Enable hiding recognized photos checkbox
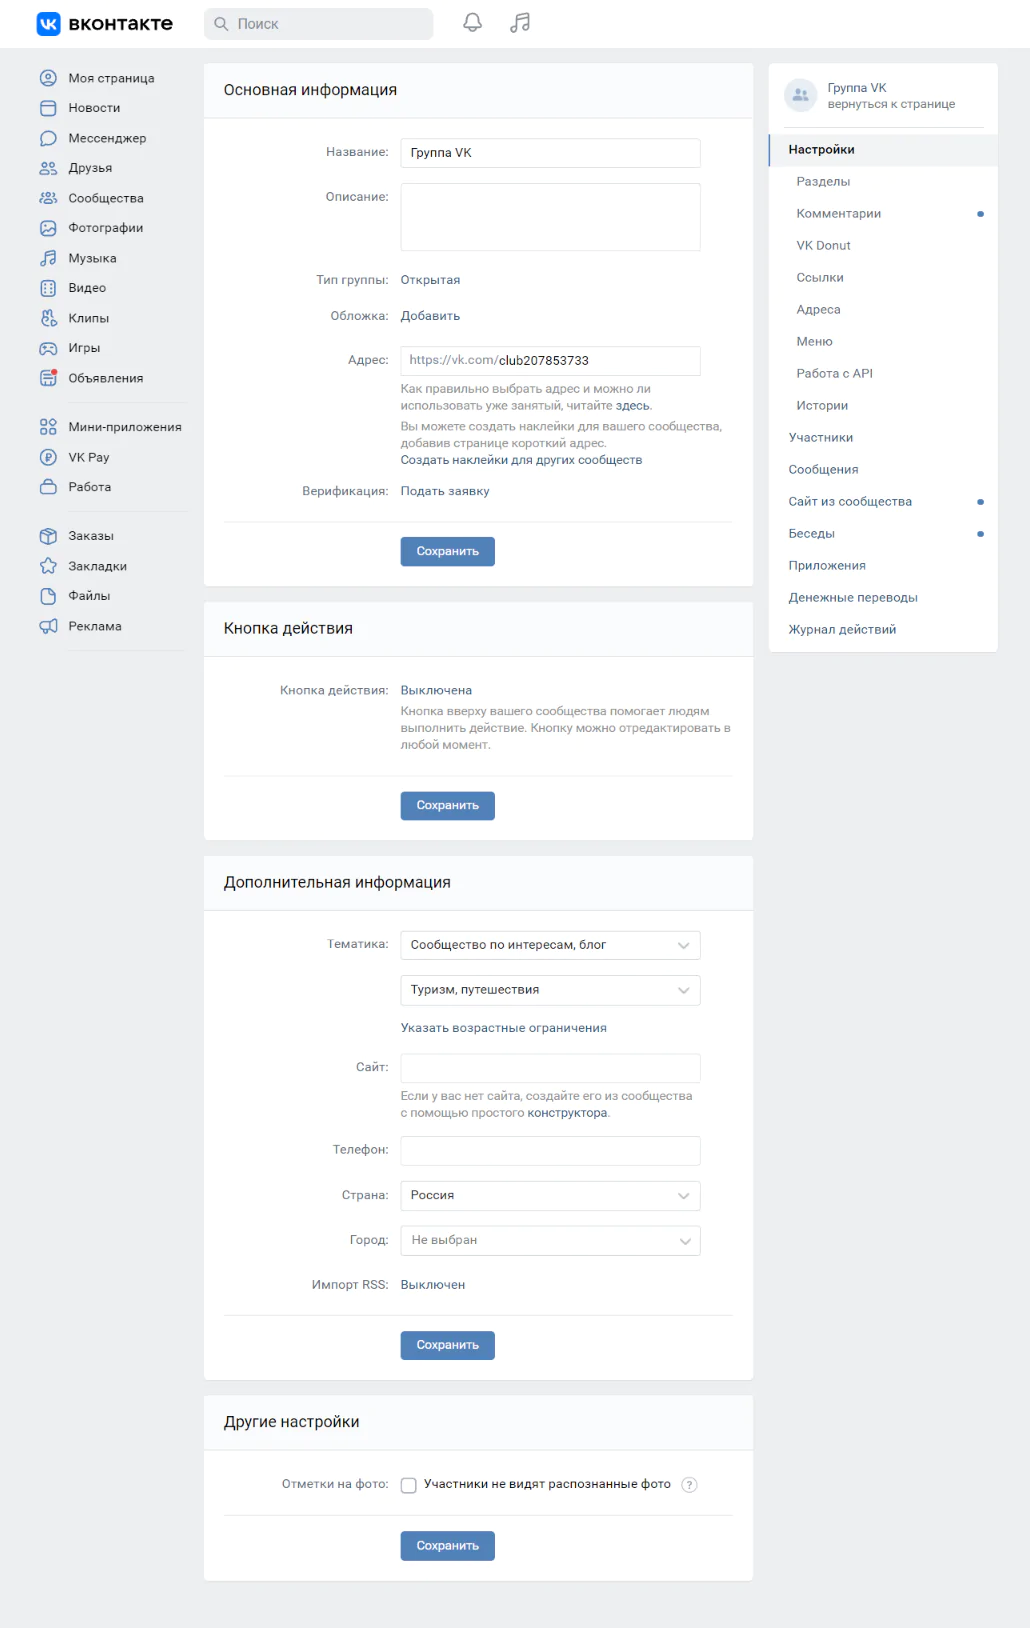Viewport: 1030px width, 1628px height. 409,1485
